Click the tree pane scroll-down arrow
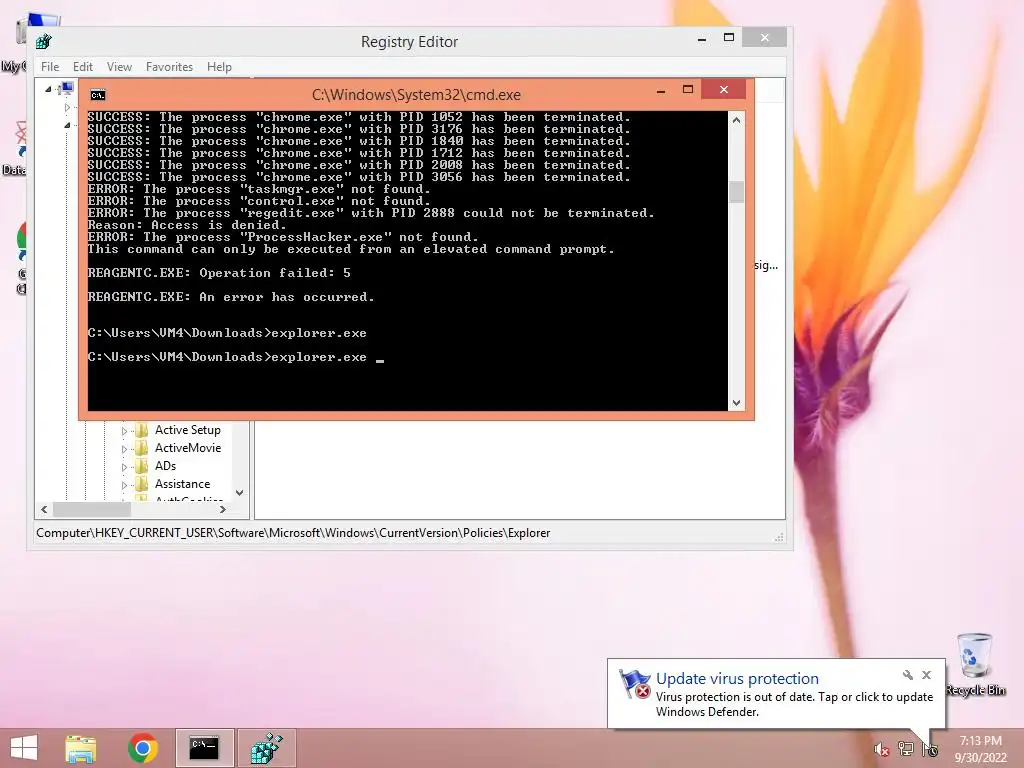 (x=240, y=493)
